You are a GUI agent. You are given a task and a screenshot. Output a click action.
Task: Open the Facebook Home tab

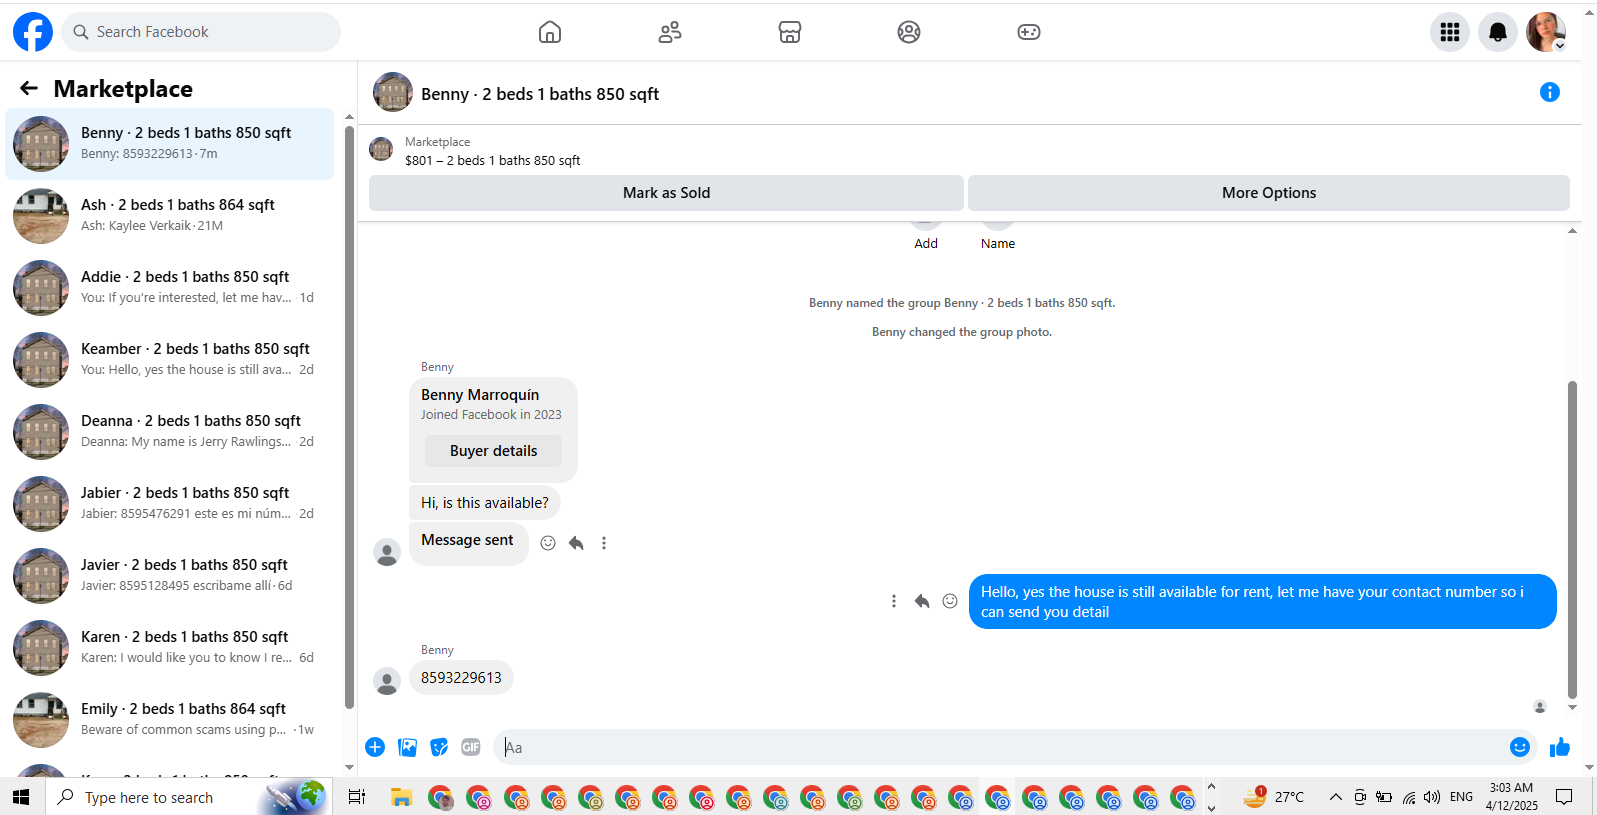point(550,32)
